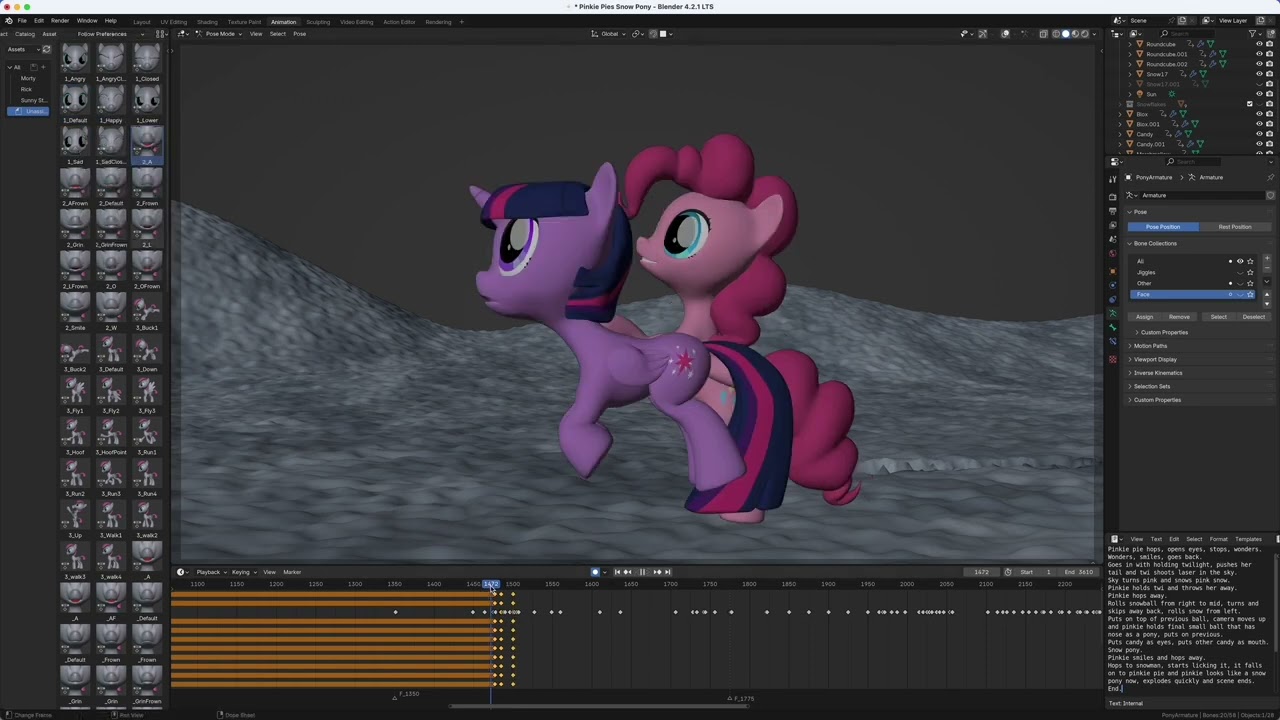Screen dimensions: 1280x720
Task: Open the outliner display mode icon
Action: point(1119,33)
